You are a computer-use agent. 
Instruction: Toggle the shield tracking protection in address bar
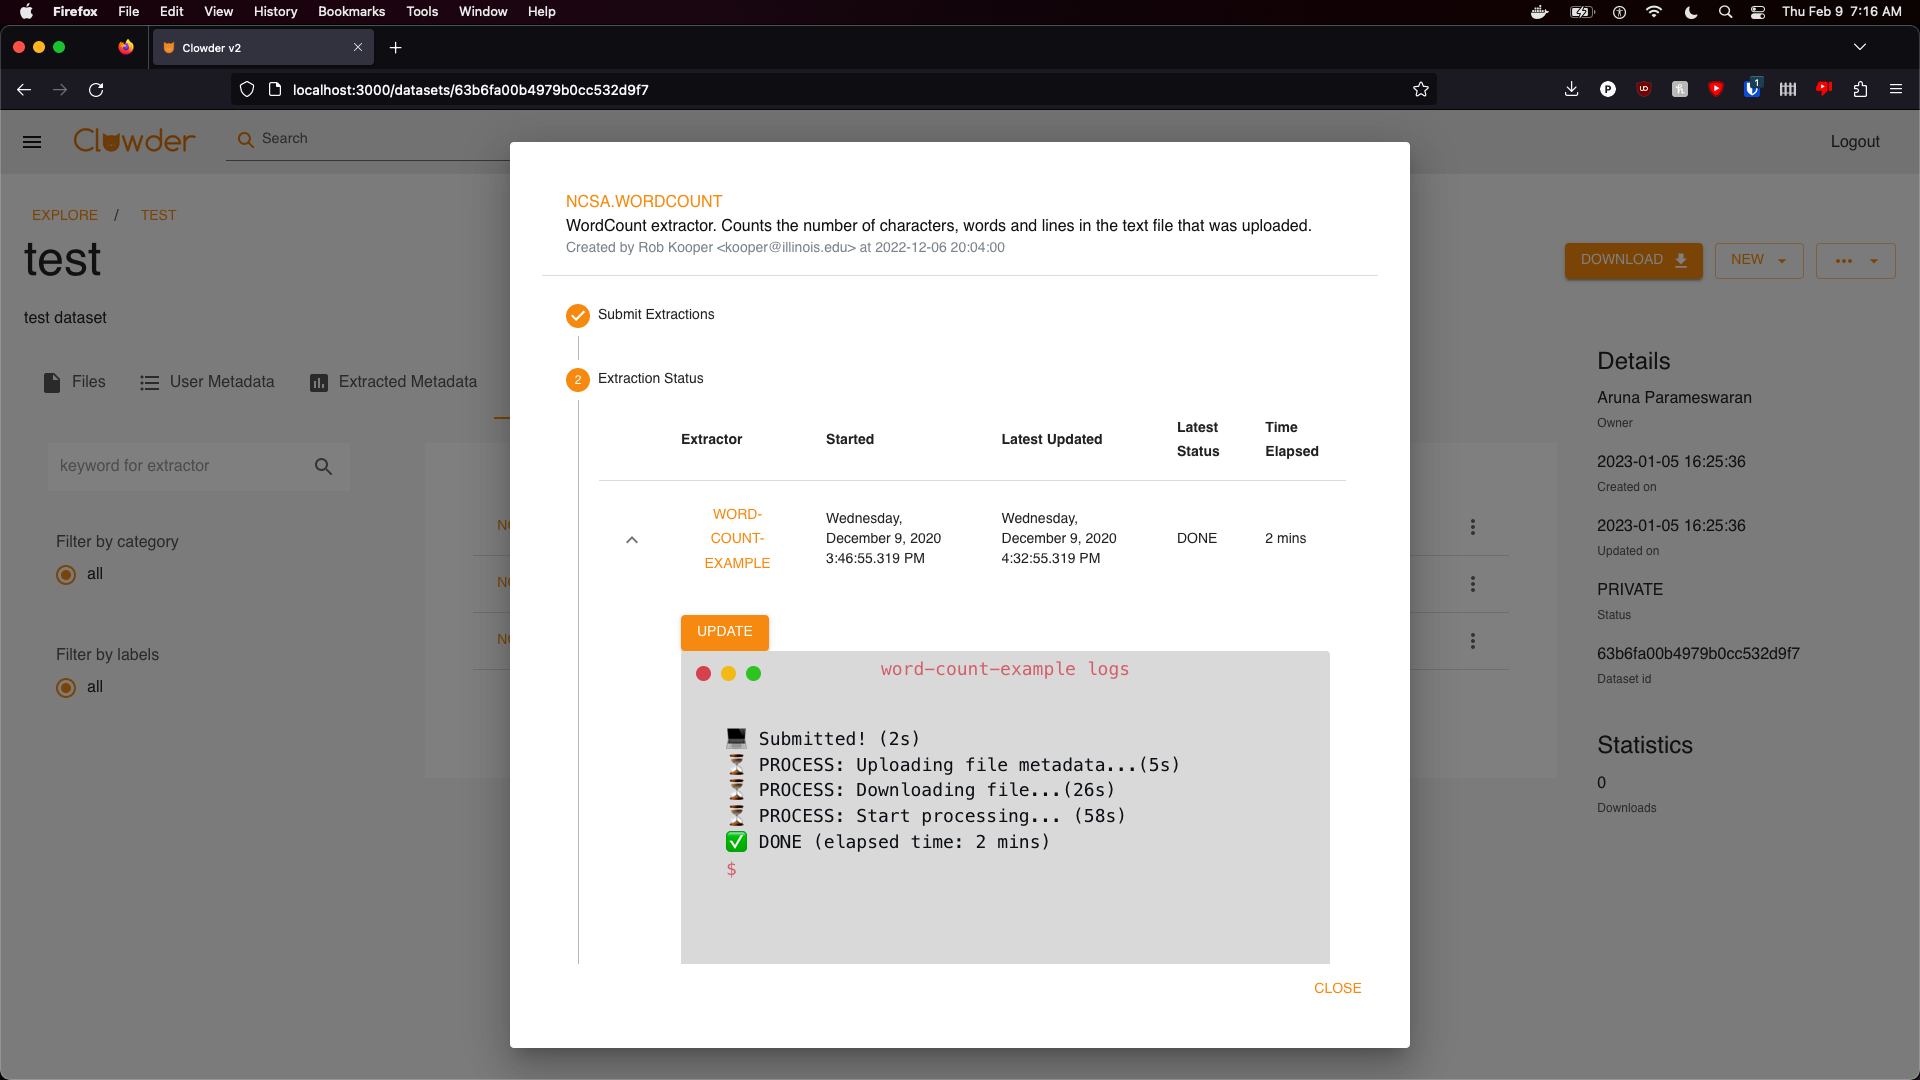246,89
